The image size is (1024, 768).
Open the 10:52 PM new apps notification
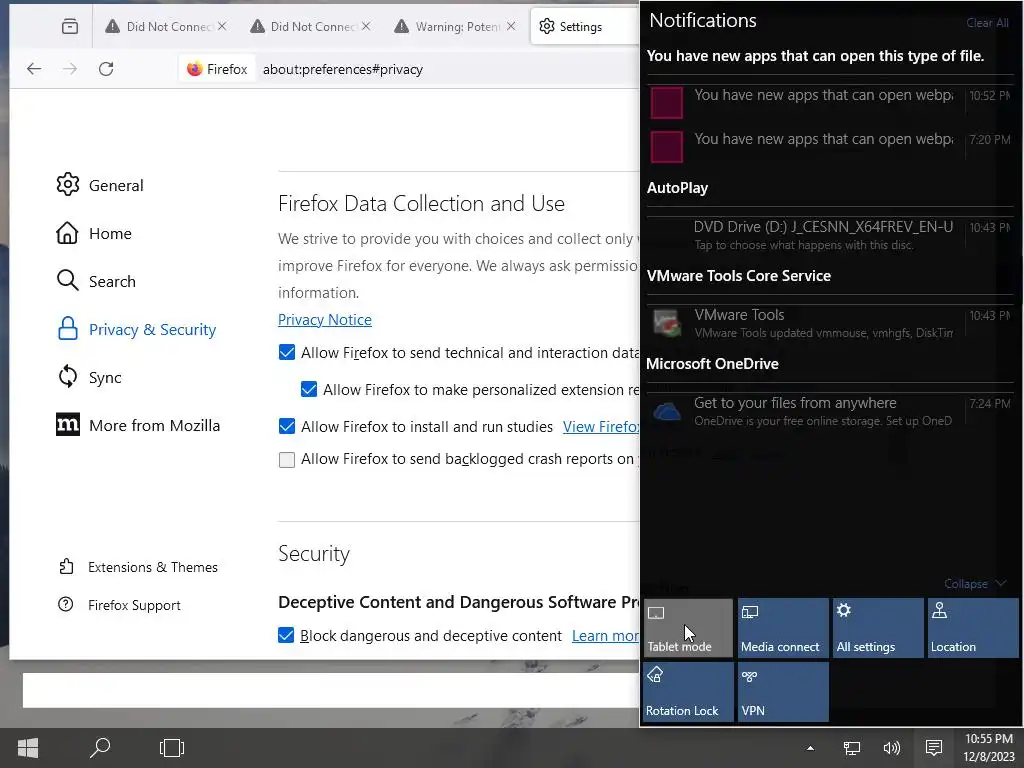(x=830, y=102)
